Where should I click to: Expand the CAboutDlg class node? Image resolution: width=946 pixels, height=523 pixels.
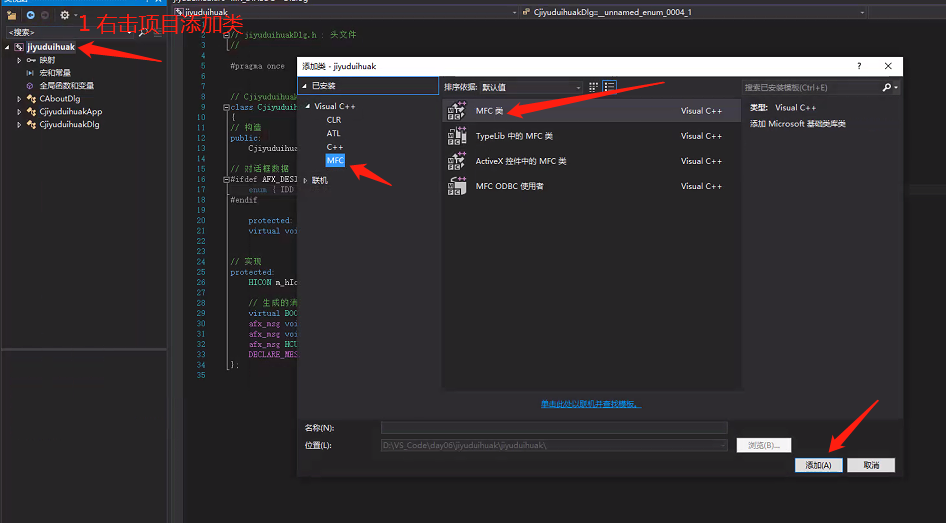[x=19, y=98]
